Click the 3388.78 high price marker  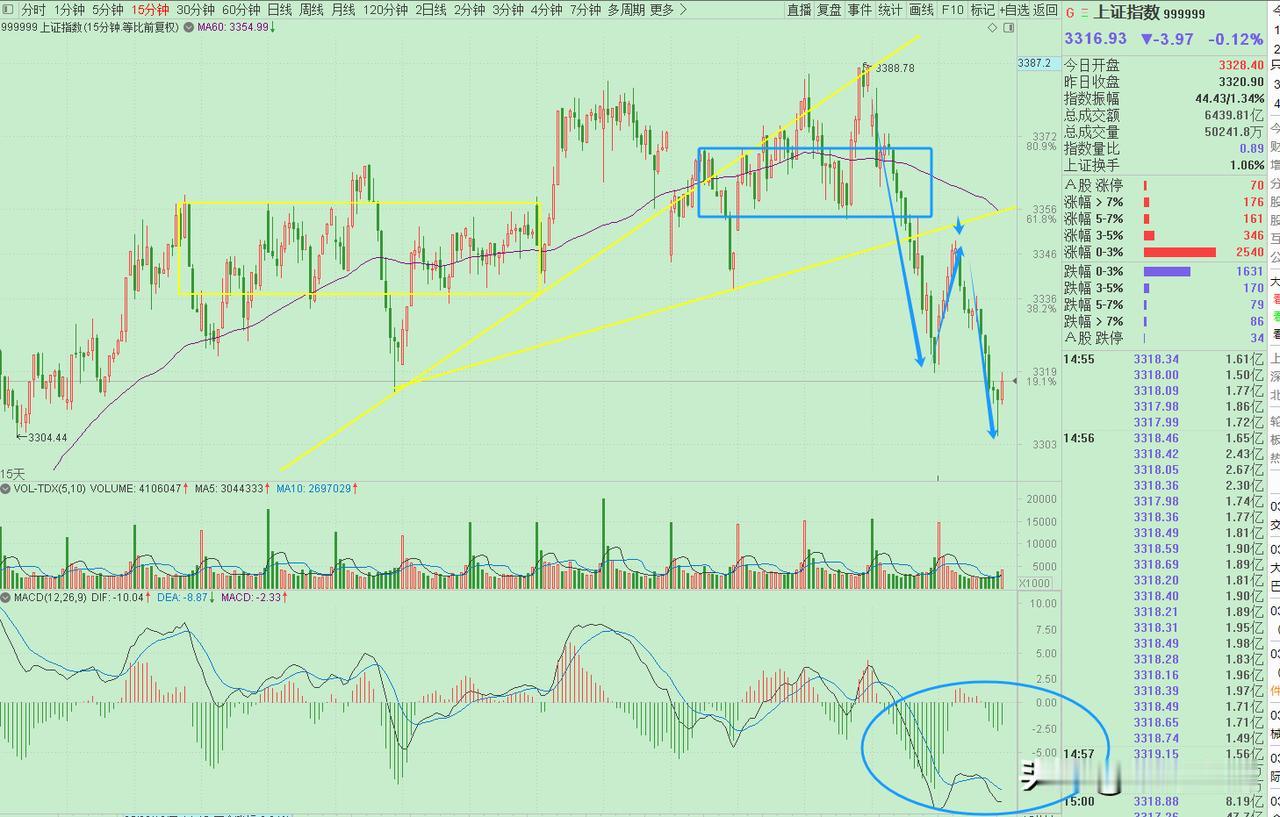(x=896, y=68)
